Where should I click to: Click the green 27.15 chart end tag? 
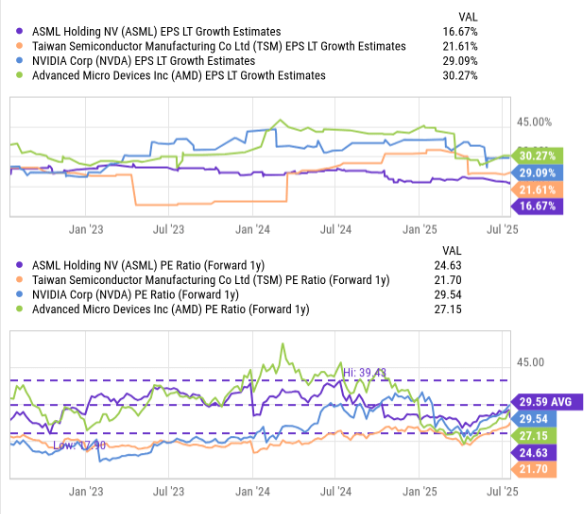coord(533,436)
